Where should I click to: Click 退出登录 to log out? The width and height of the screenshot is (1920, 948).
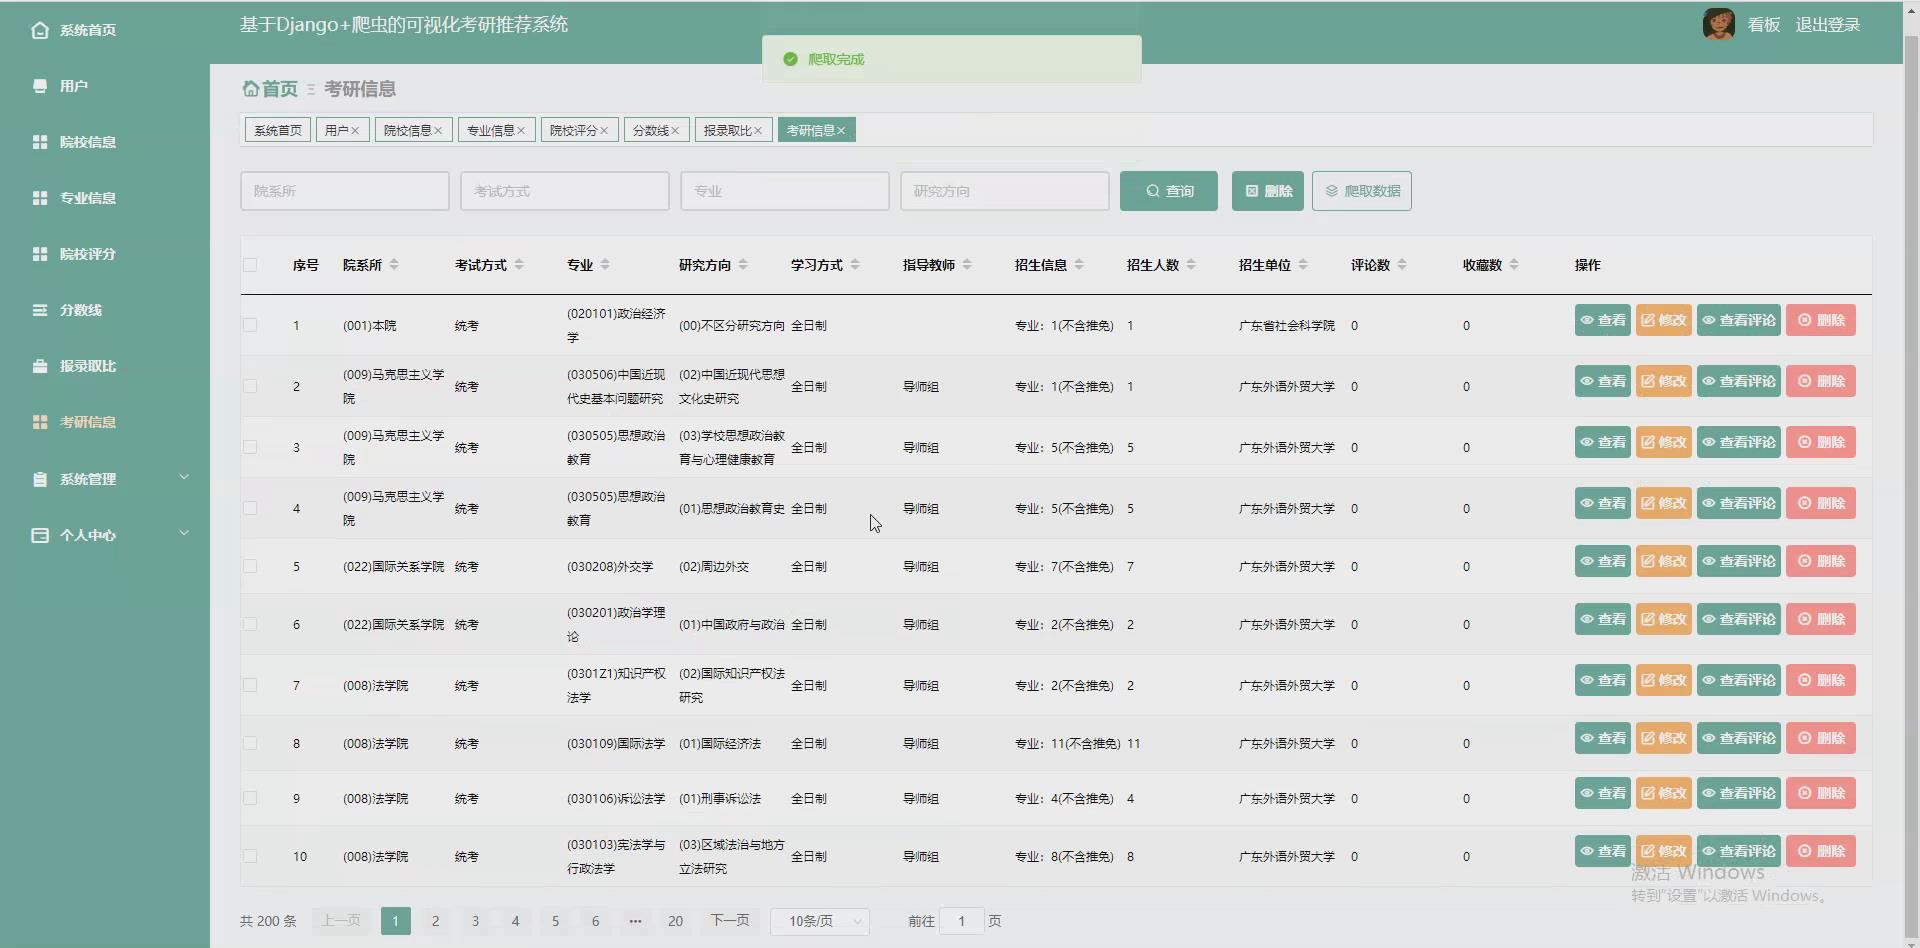[1828, 25]
